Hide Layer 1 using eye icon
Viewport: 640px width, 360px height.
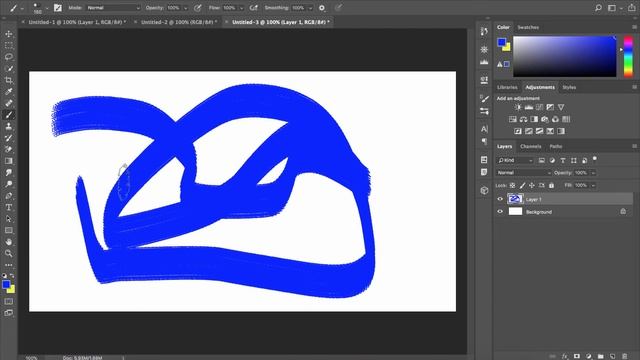pyautogui.click(x=500, y=199)
